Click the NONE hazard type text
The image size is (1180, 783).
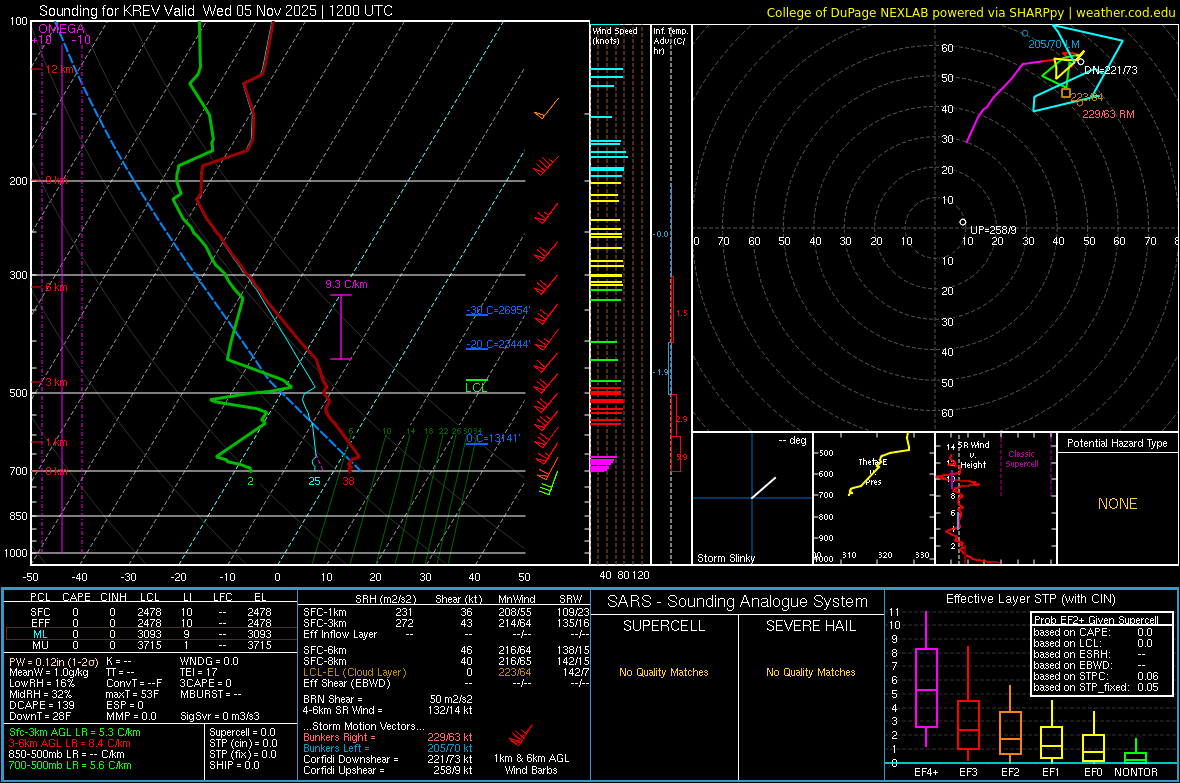coord(1117,504)
